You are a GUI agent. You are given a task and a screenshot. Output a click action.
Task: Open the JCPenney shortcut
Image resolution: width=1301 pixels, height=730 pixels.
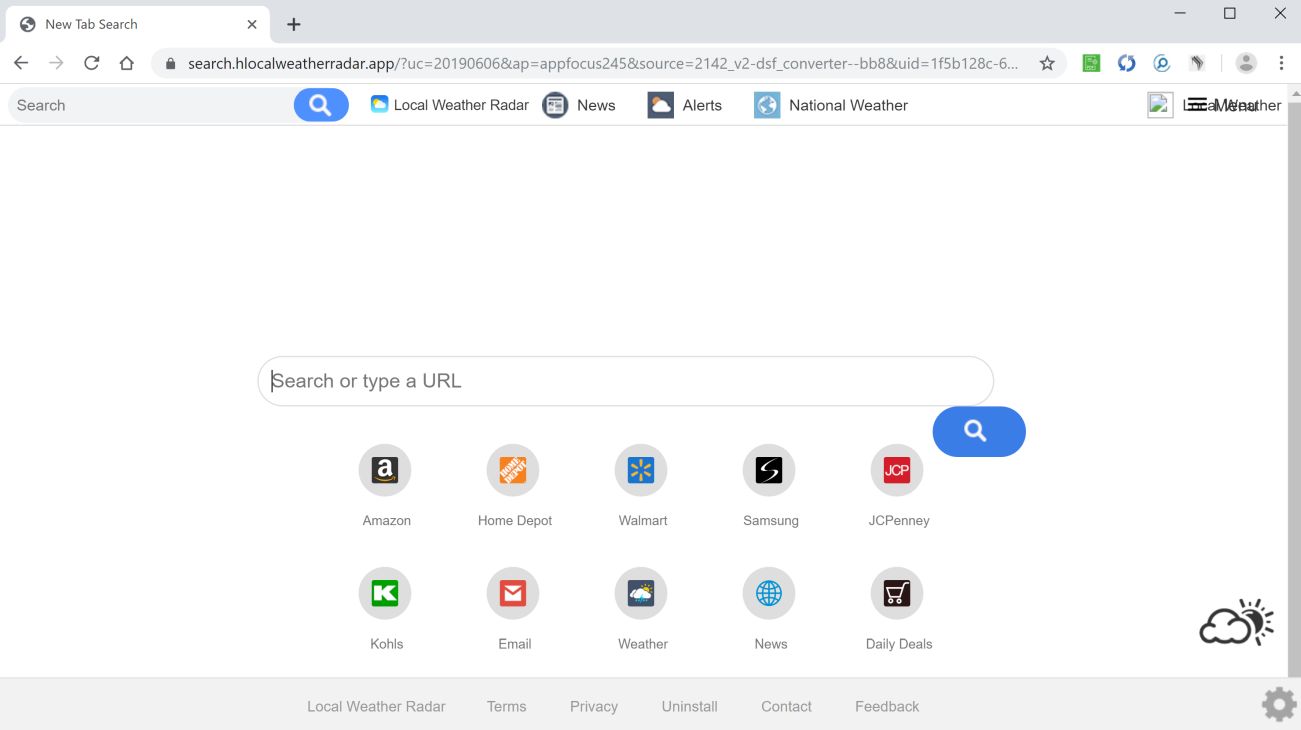[897, 470]
